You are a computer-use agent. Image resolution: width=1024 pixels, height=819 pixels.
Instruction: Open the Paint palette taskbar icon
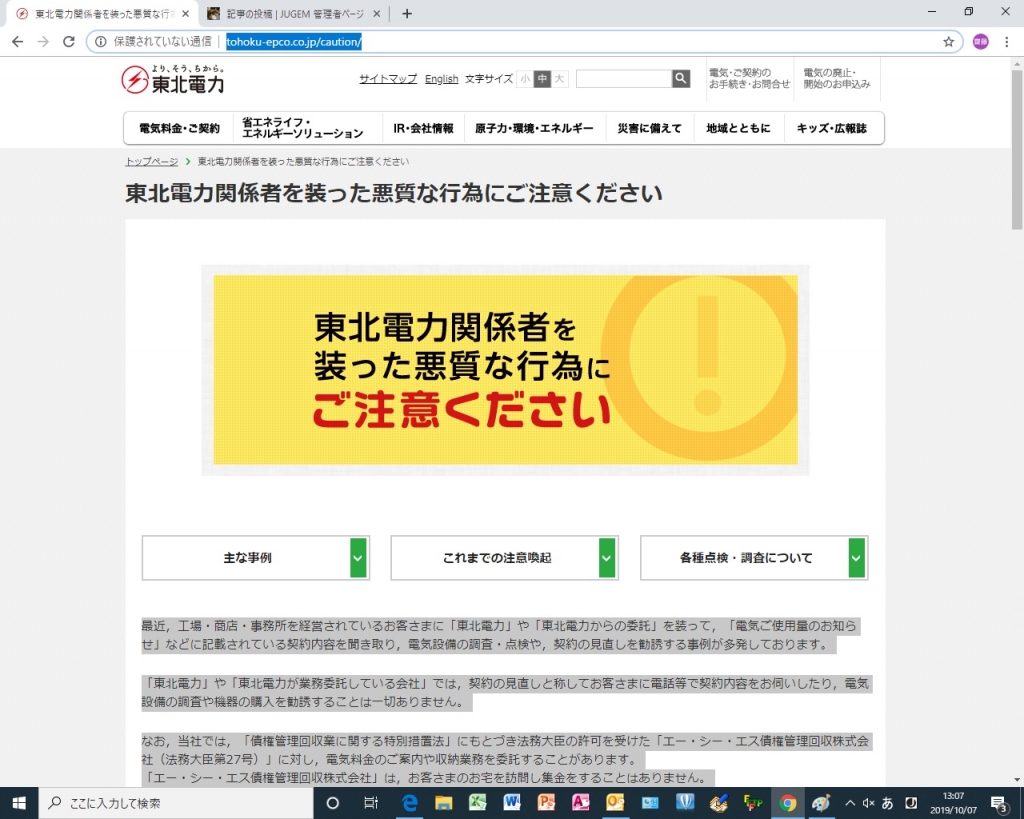coord(821,803)
